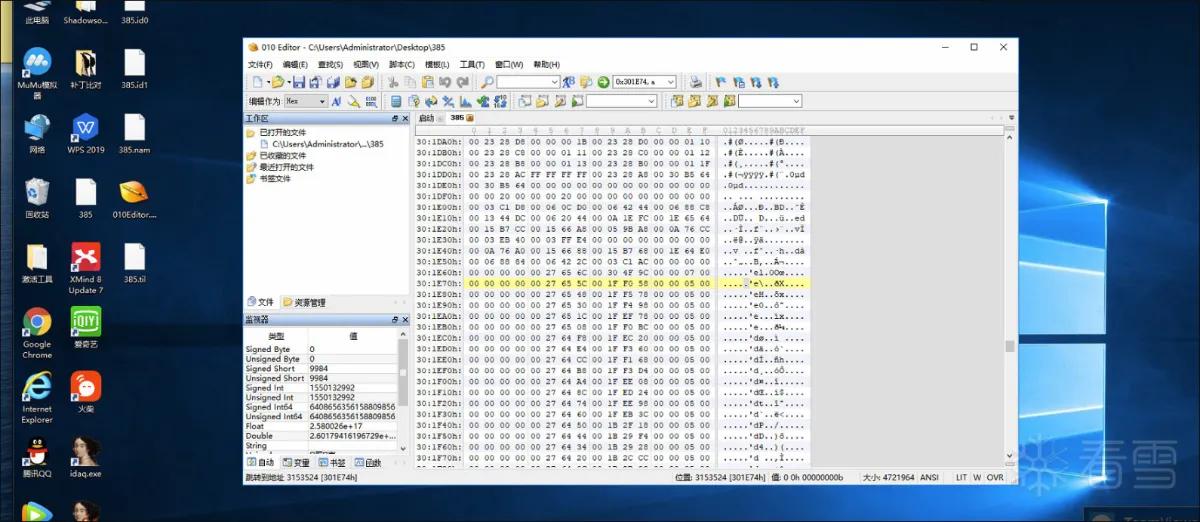Open Google Chrome from desktop
1200x522 pixels.
[x=37, y=333]
